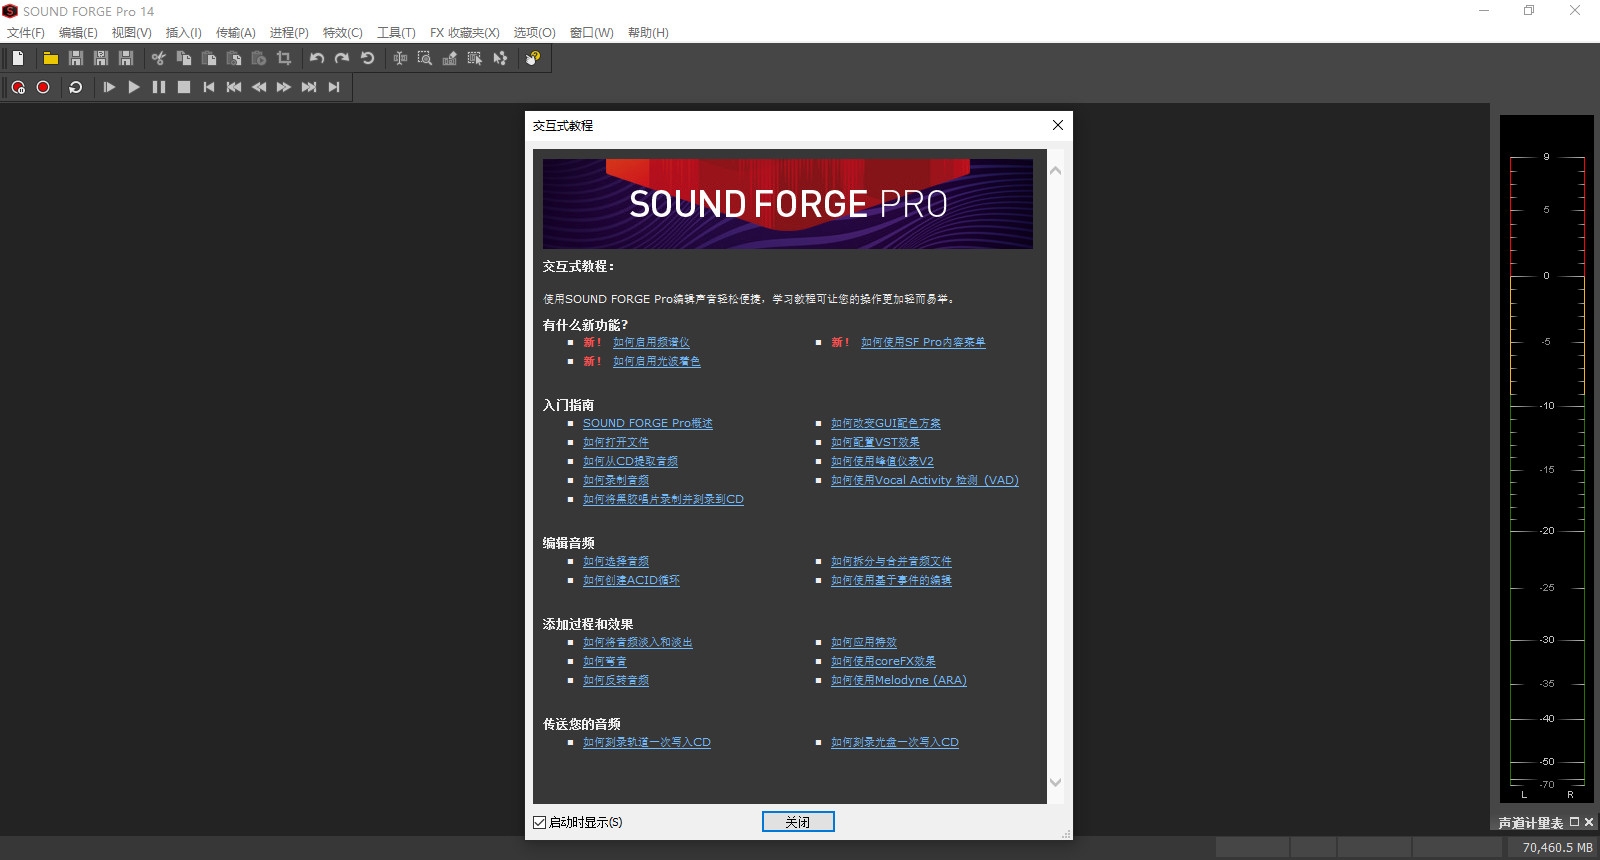The width and height of the screenshot is (1600, 860).
Task: Open the SOUND FORGE Pro概述 link
Action: click(648, 423)
